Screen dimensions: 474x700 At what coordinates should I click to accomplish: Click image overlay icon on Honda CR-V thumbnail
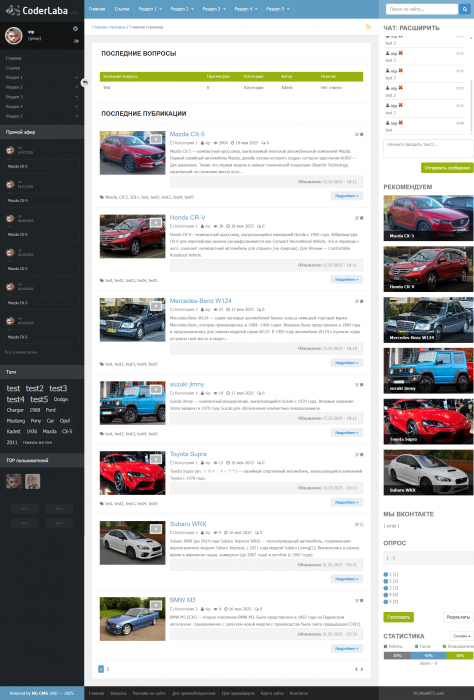(x=155, y=222)
